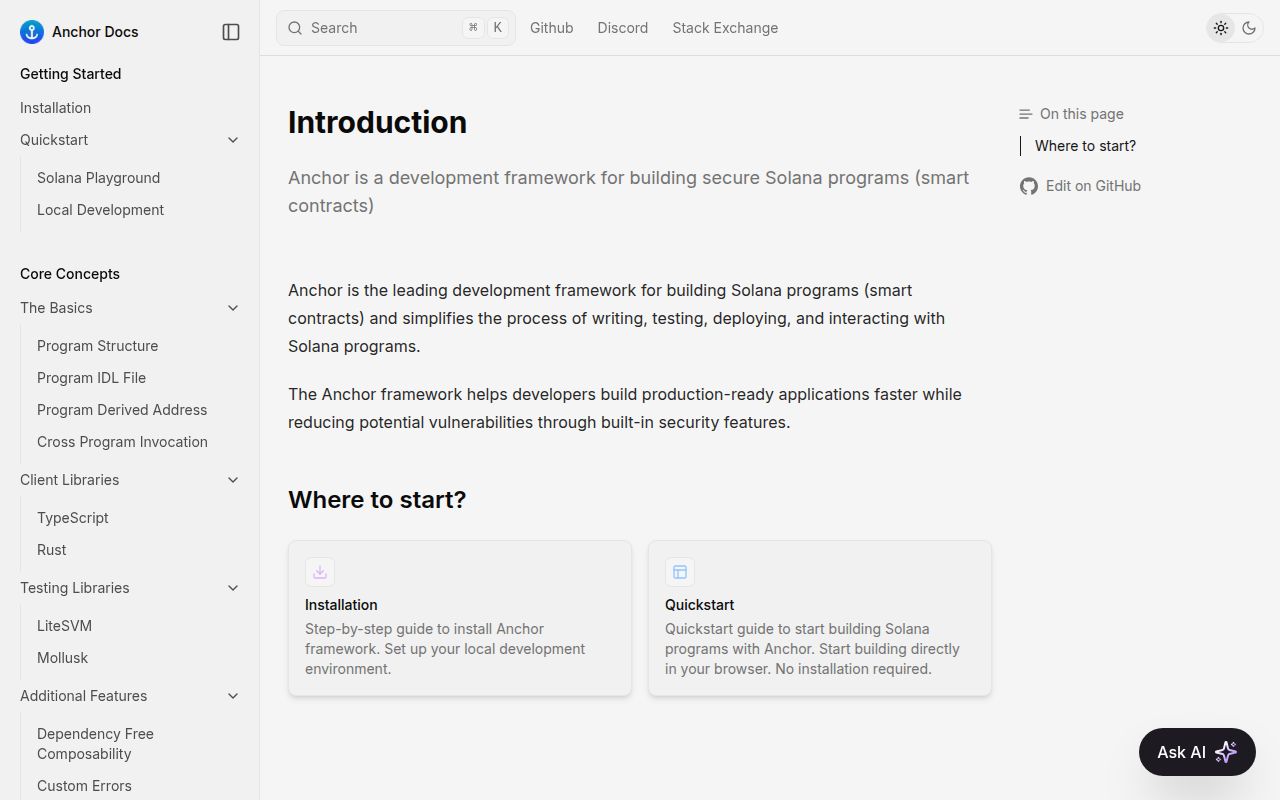
Task: Collapse the Testing Libraries chevron
Action: coord(233,588)
